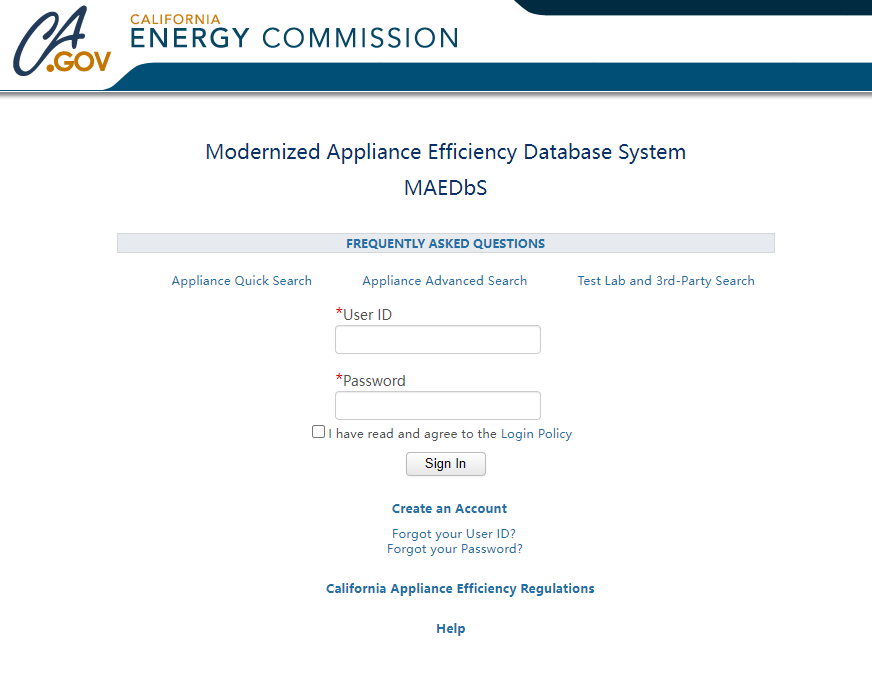
Task: Focus the User ID text field
Action: point(437,340)
